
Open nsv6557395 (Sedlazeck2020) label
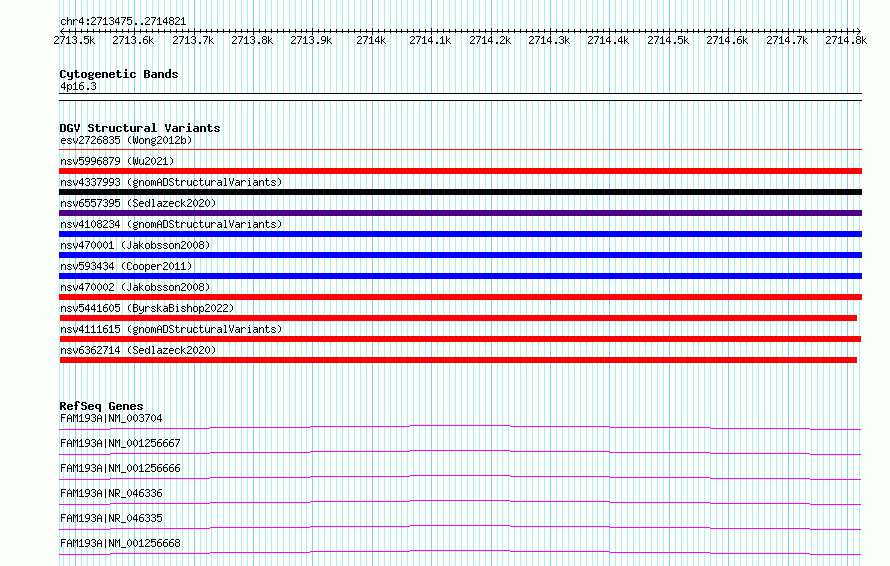click(x=138, y=203)
